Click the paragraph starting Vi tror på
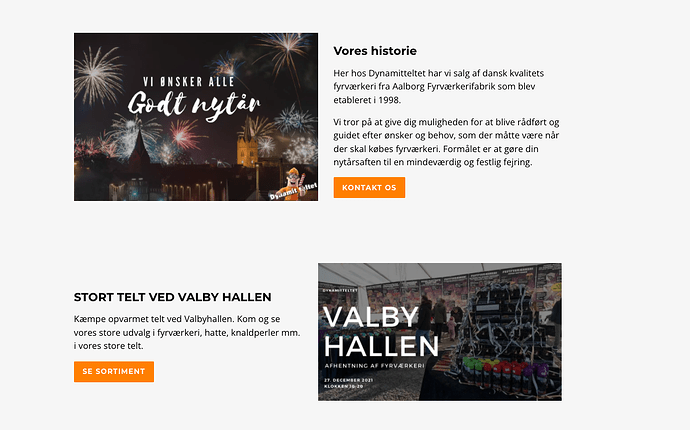 446,142
